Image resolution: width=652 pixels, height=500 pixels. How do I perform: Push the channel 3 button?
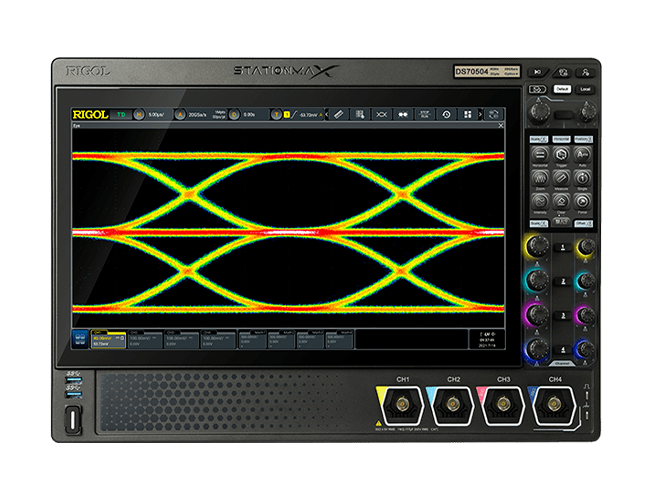(563, 316)
